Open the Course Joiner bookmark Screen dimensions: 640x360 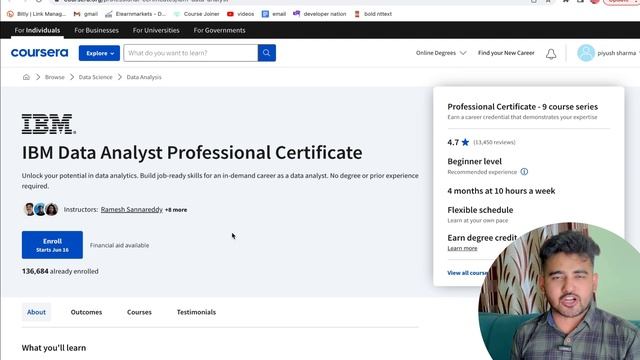coord(197,14)
